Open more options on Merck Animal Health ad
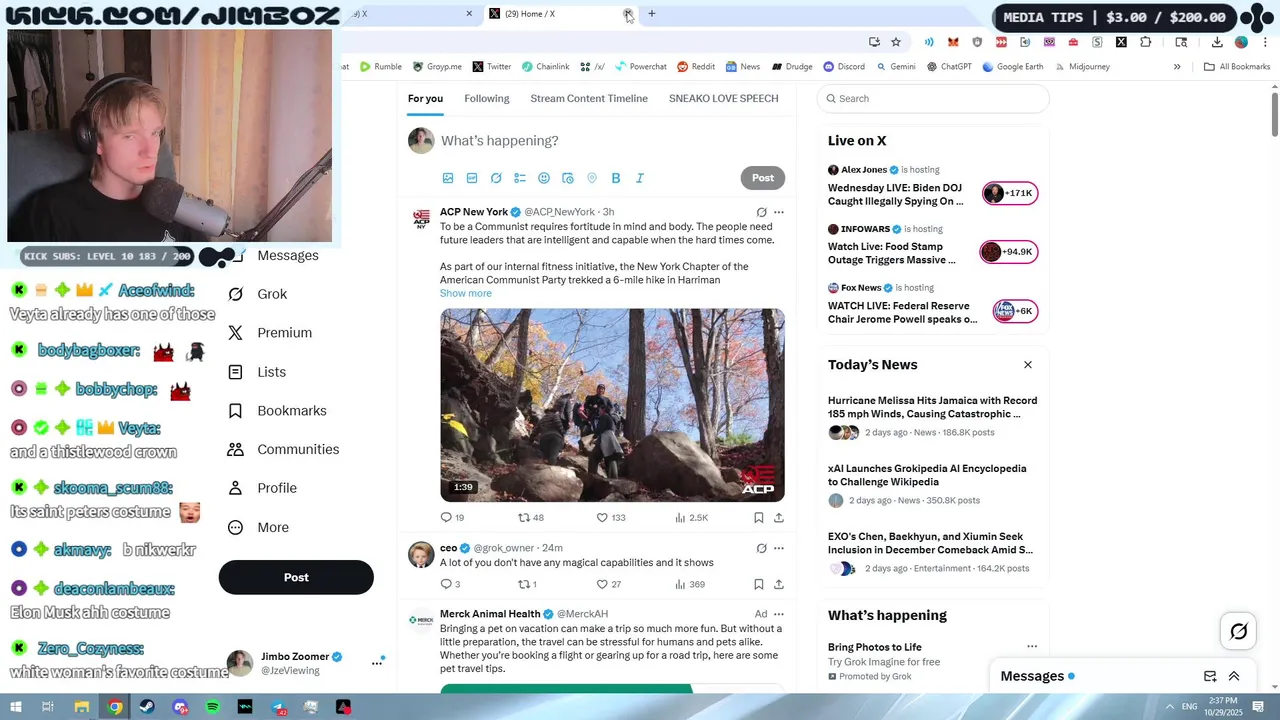 pos(779,614)
